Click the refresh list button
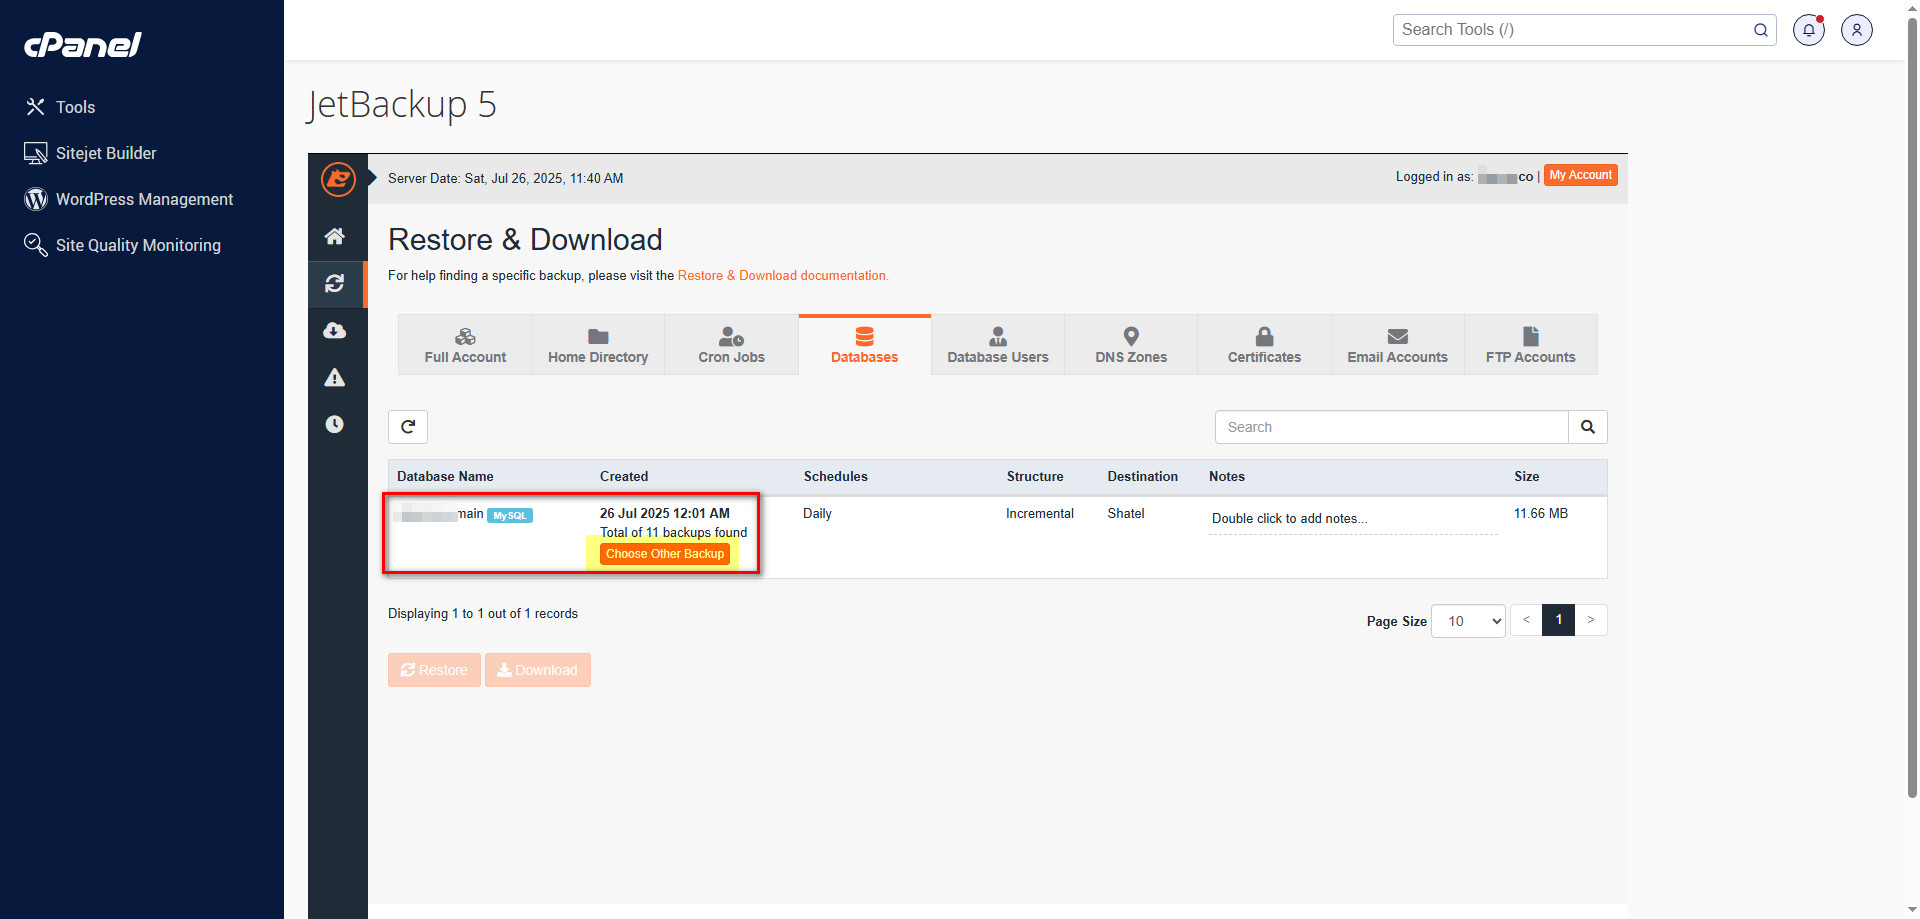This screenshot has height=919, width=1920. point(408,427)
